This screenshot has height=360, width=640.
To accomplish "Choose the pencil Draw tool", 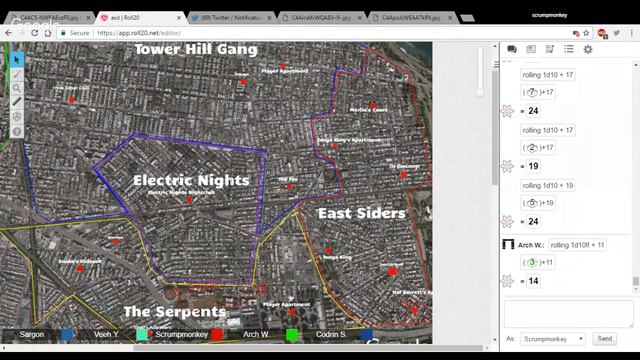I will pyautogui.click(x=17, y=74).
